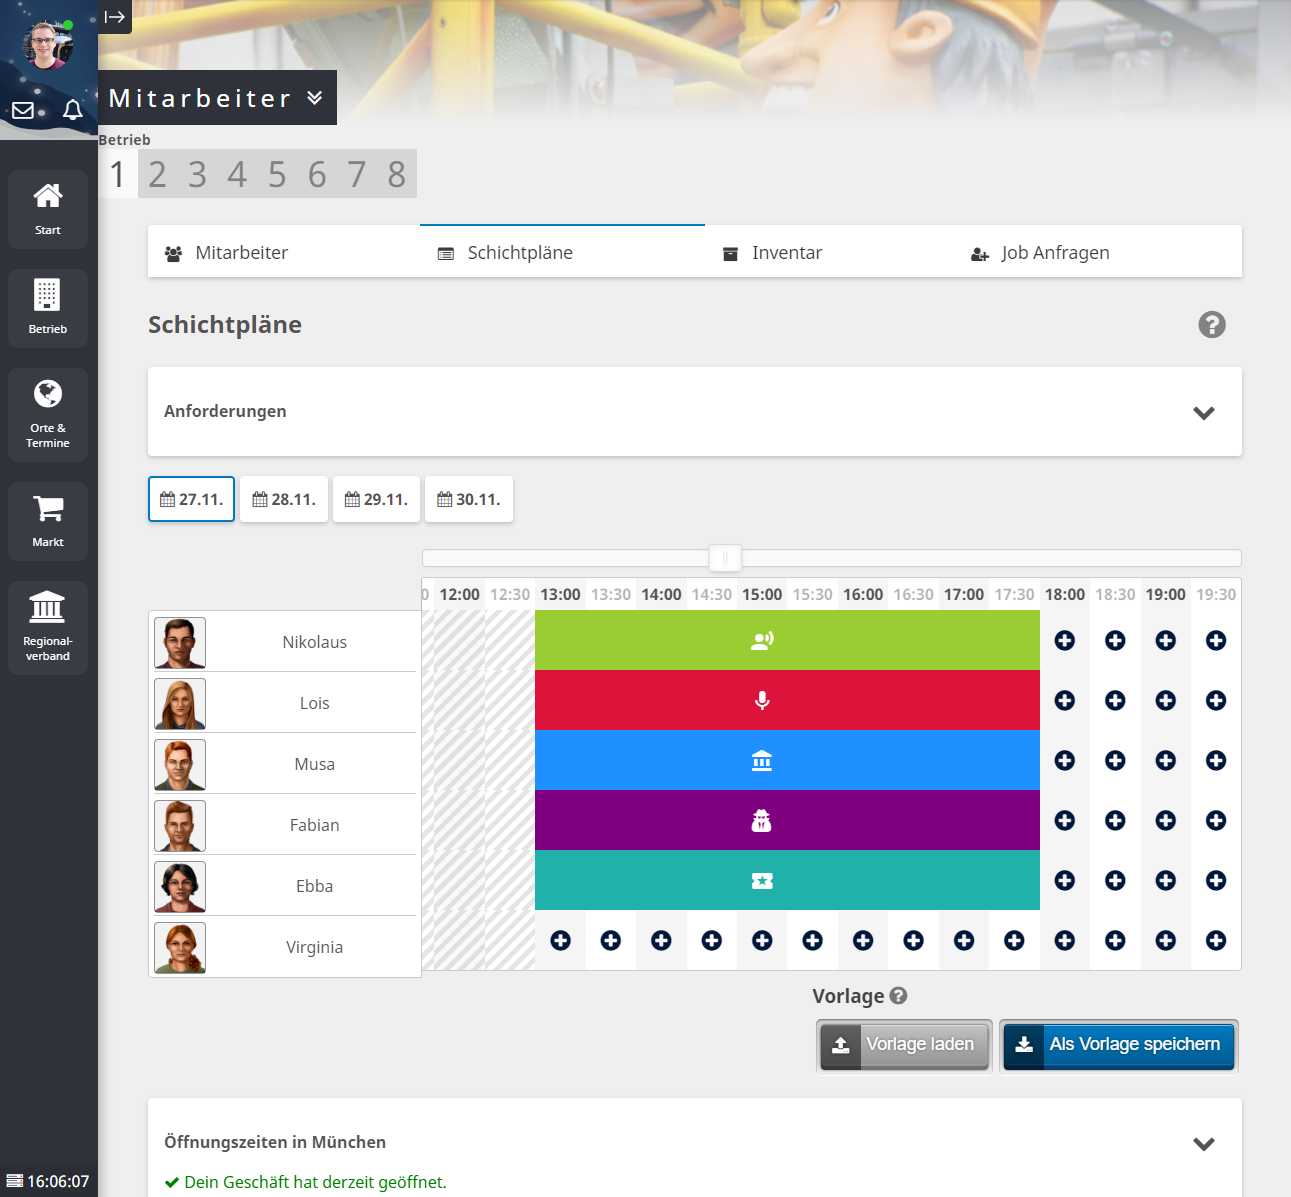Open the Start home page
This screenshot has height=1197, width=1291.
coord(48,208)
